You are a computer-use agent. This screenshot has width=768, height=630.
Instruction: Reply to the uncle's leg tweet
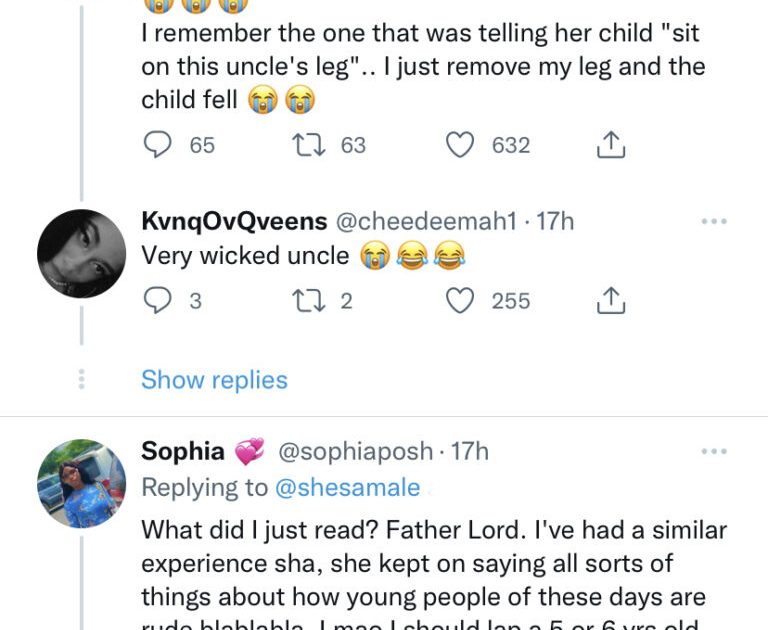[x=158, y=145]
